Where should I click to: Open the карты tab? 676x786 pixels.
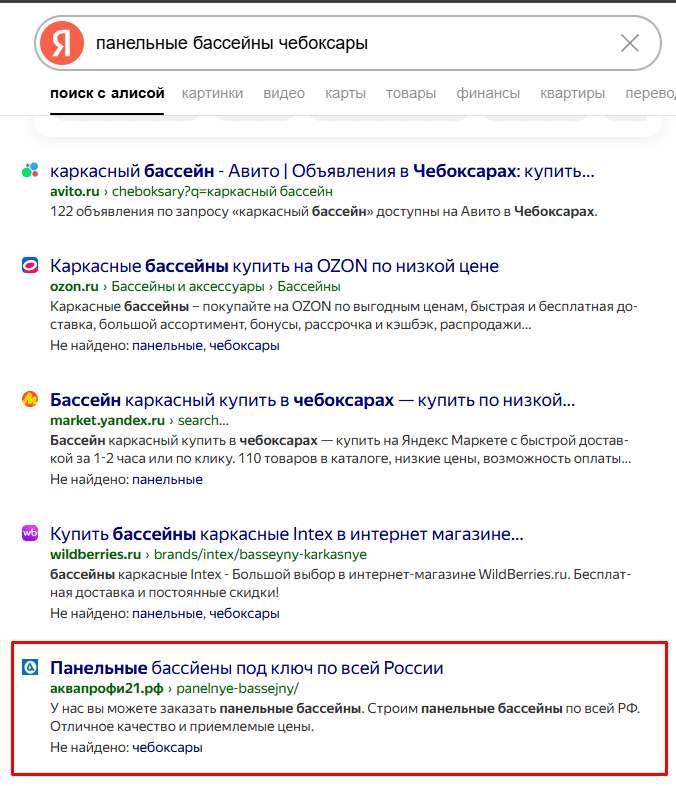pyautogui.click(x=345, y=94)
